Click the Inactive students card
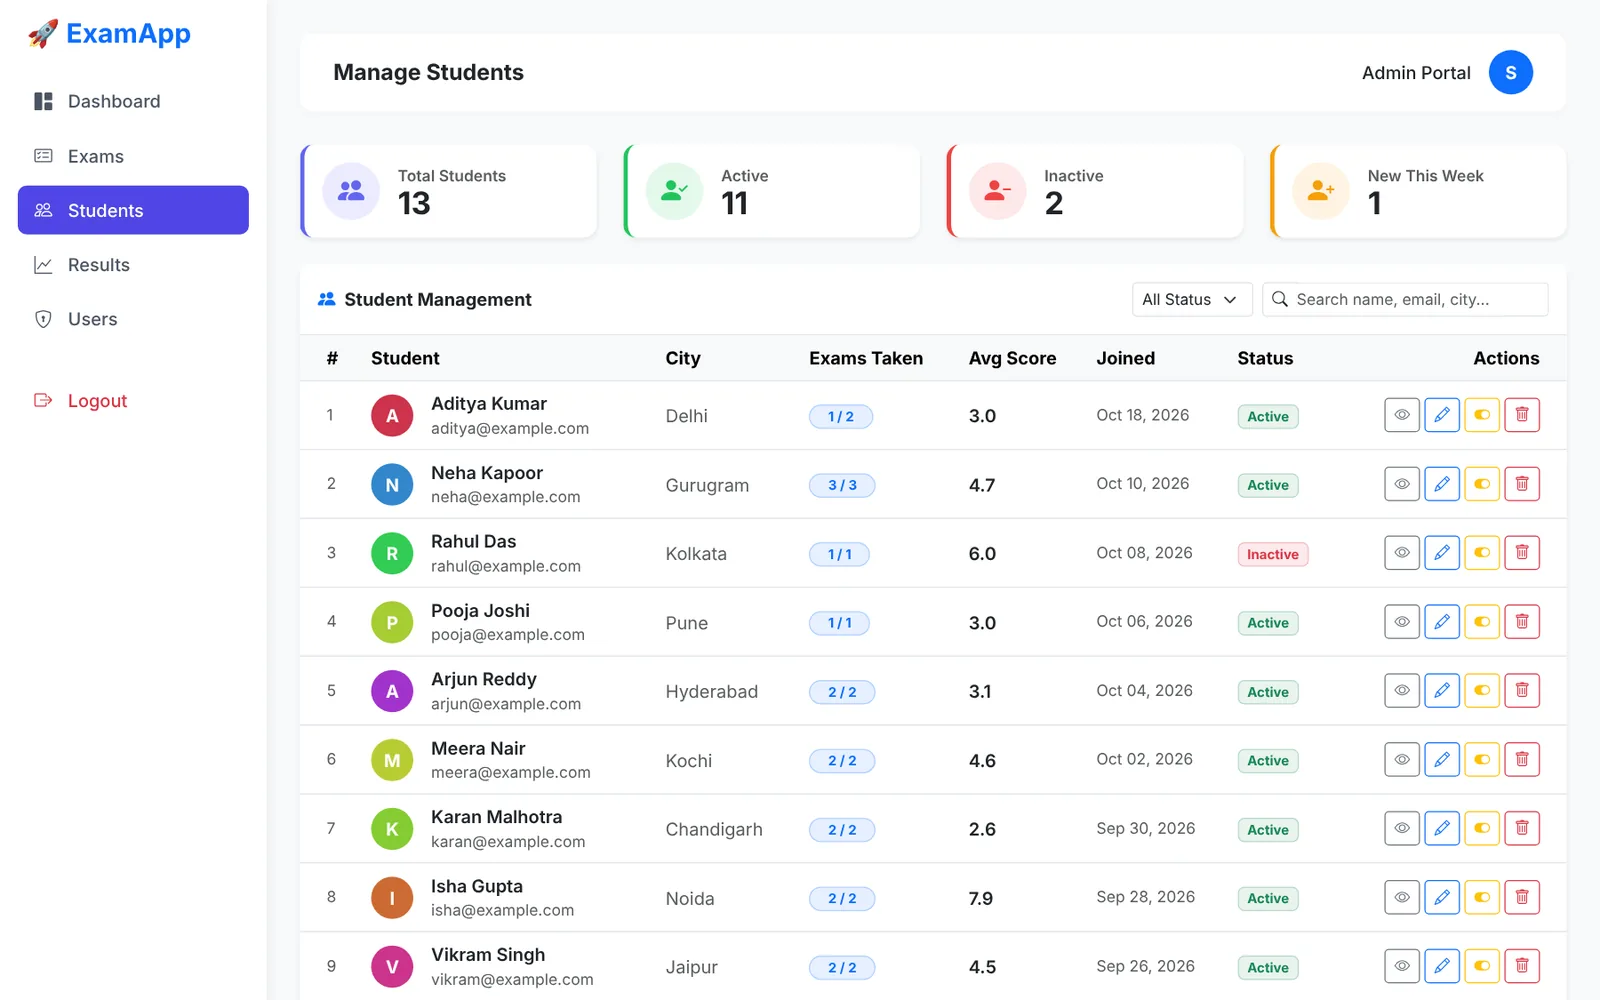The height and width of the screenshot is (1000, 1600). click(1095, 191)
